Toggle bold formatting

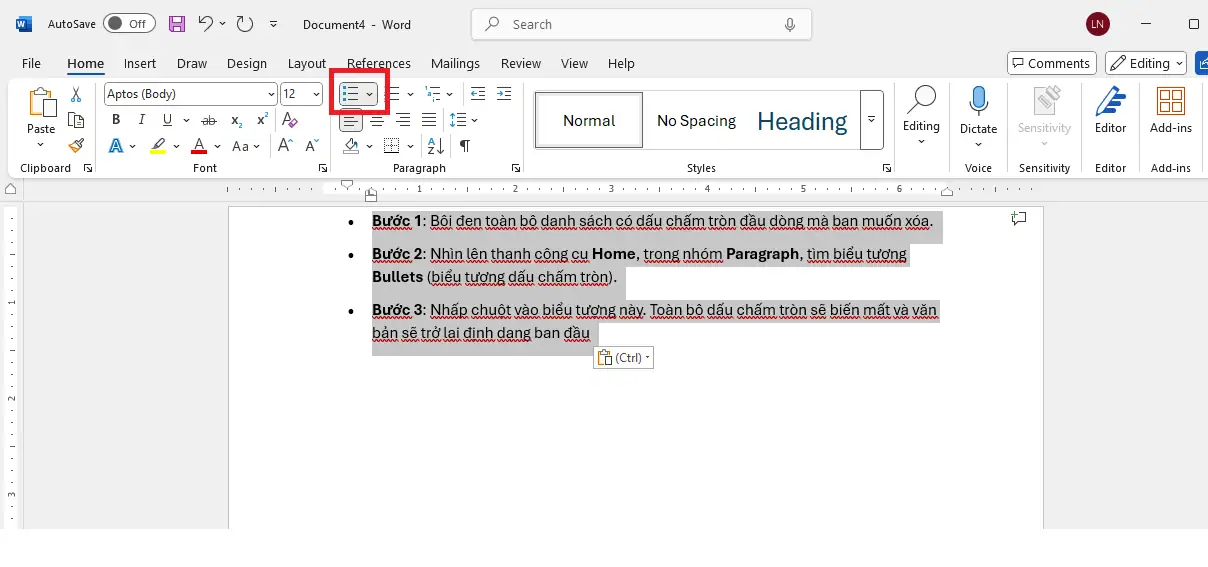coord(116,120)
